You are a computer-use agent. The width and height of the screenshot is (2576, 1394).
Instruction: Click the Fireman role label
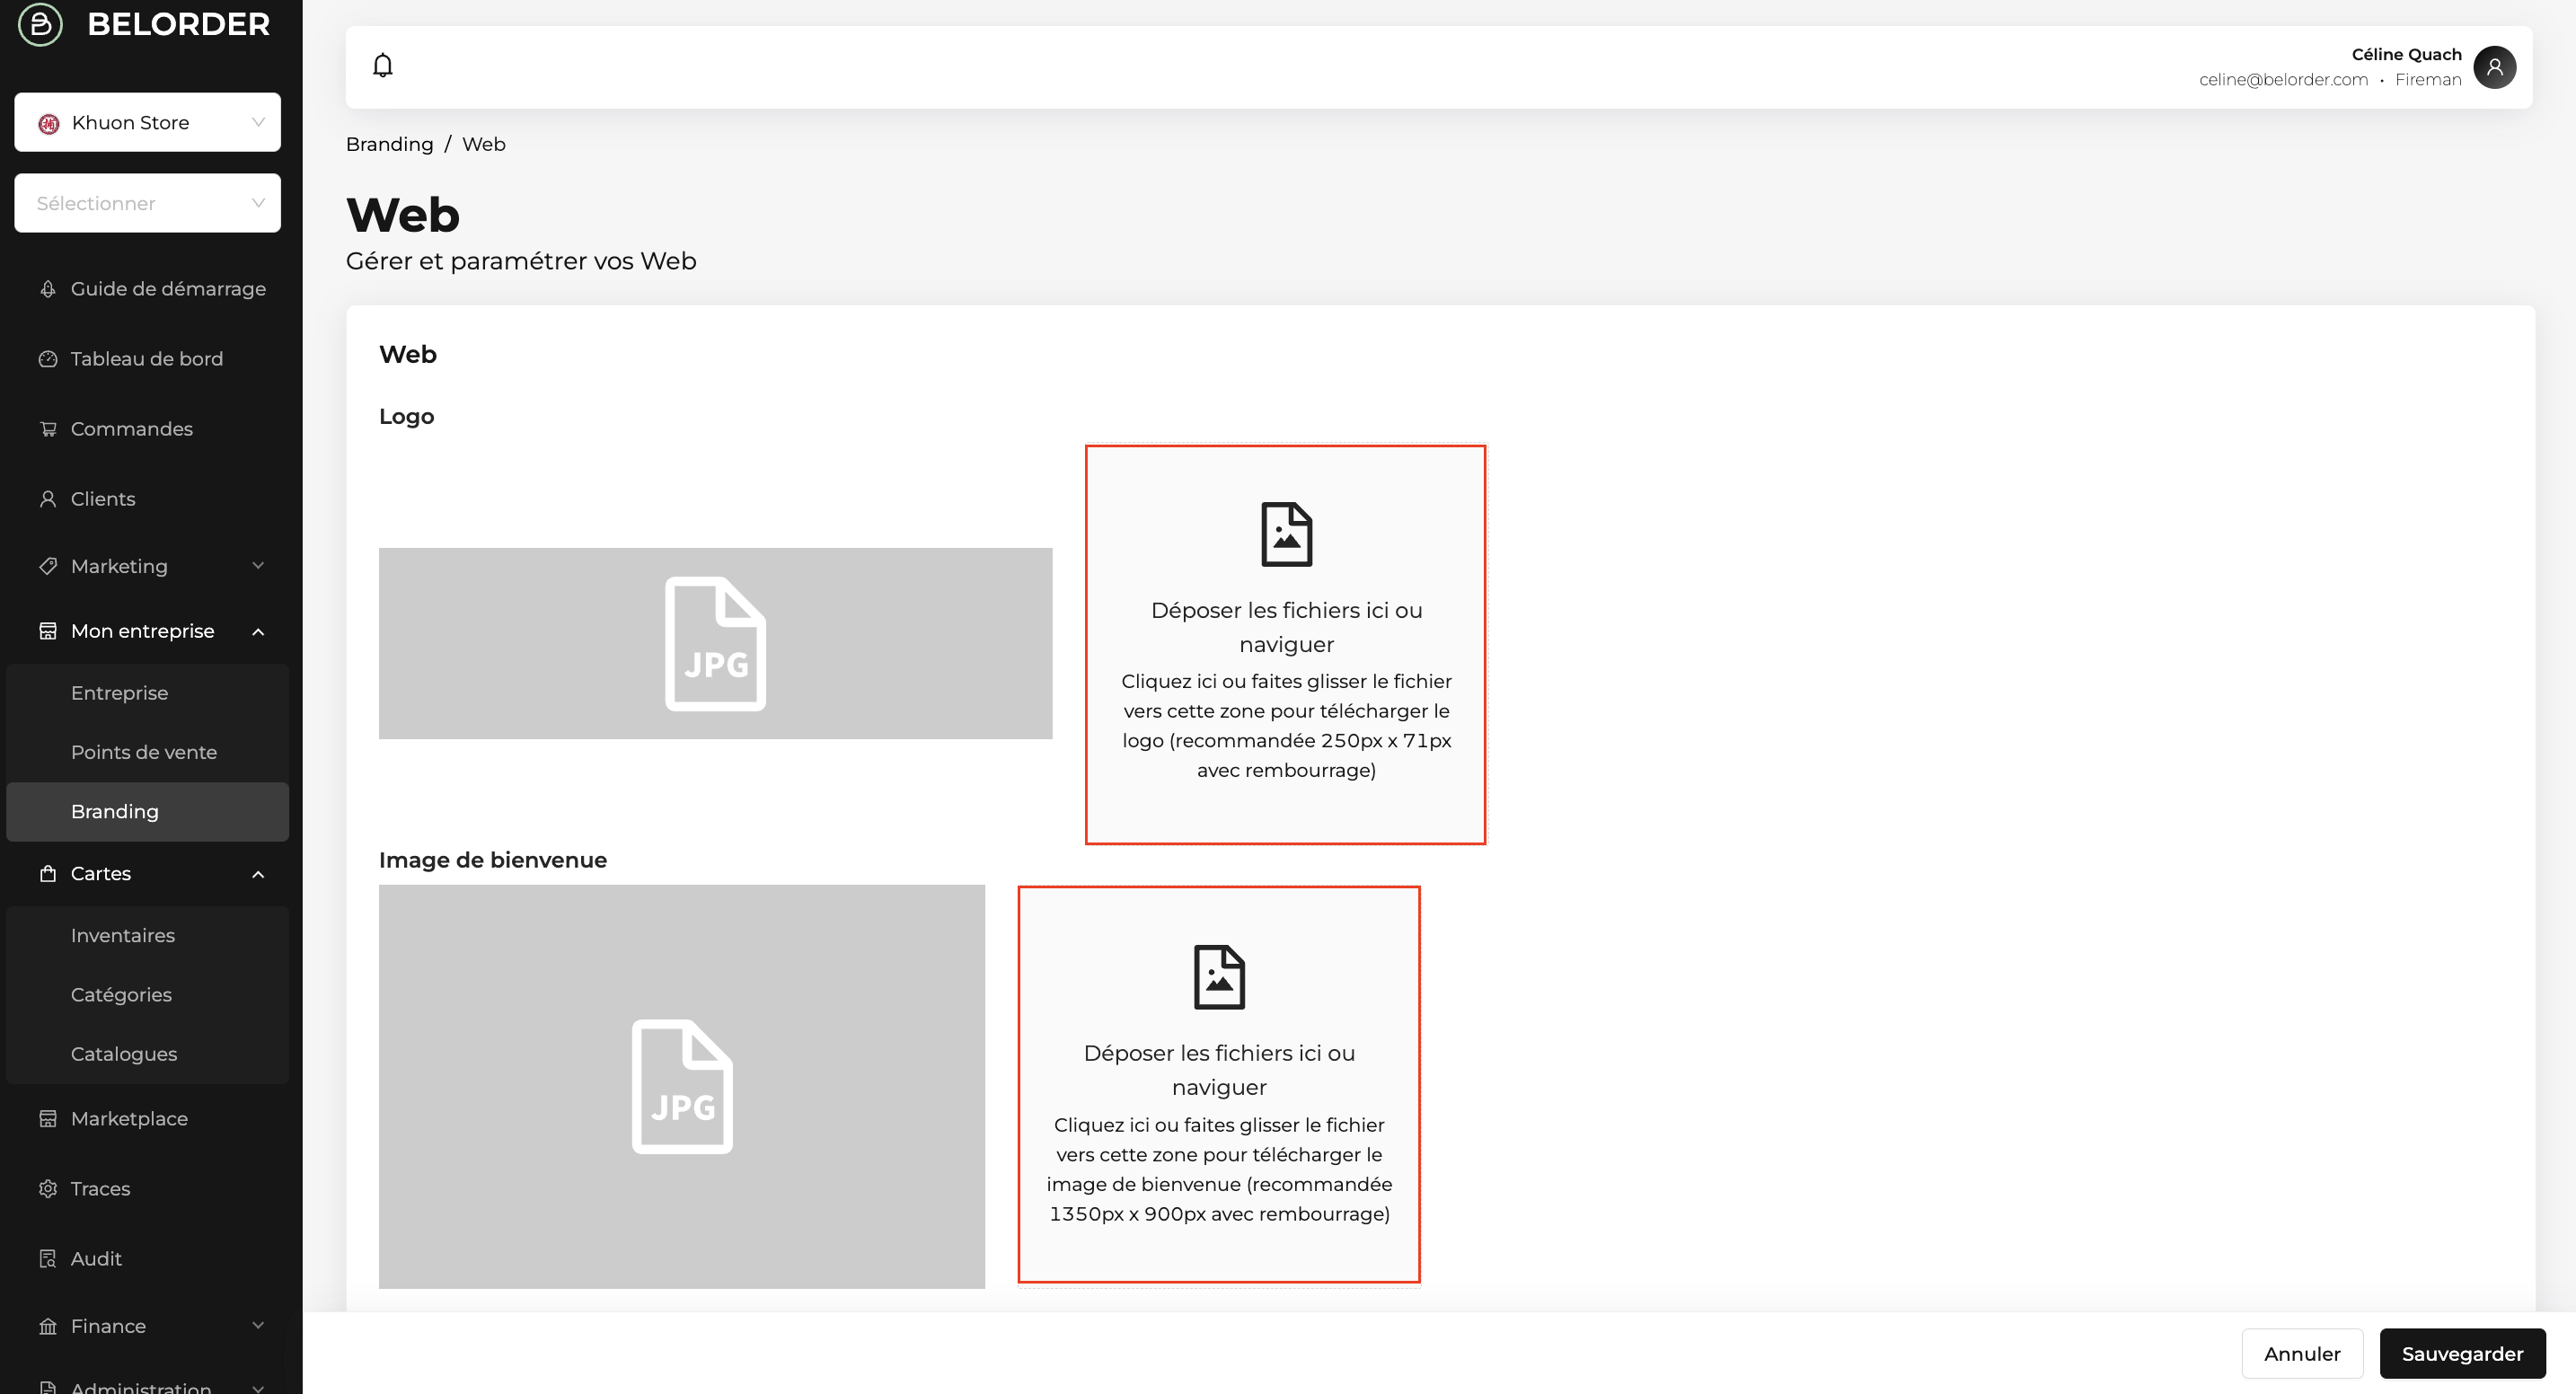(x=2428, y=80)
